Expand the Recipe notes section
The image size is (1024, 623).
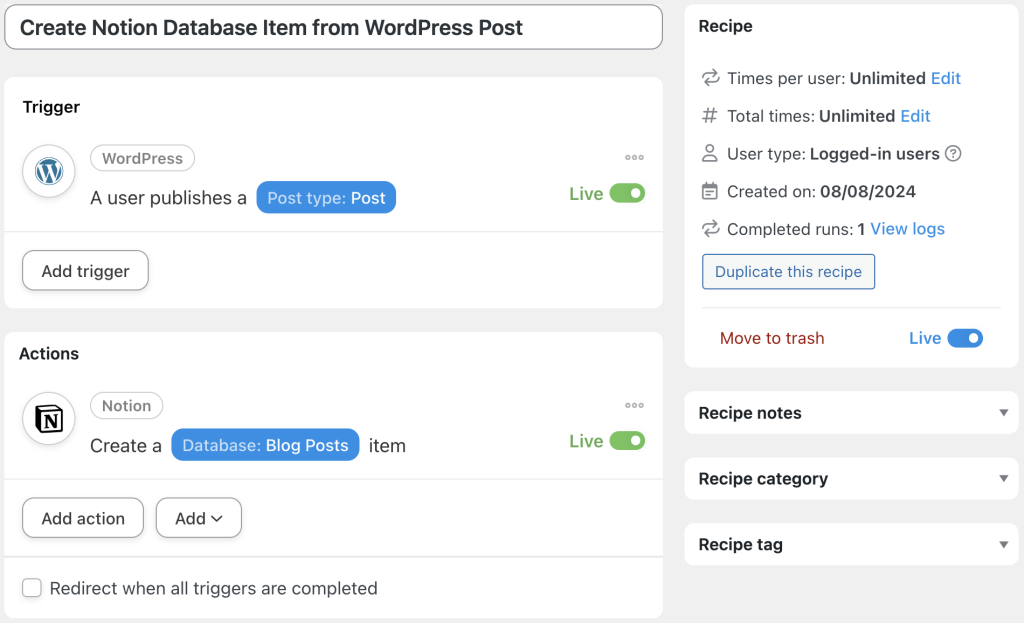1003,412
